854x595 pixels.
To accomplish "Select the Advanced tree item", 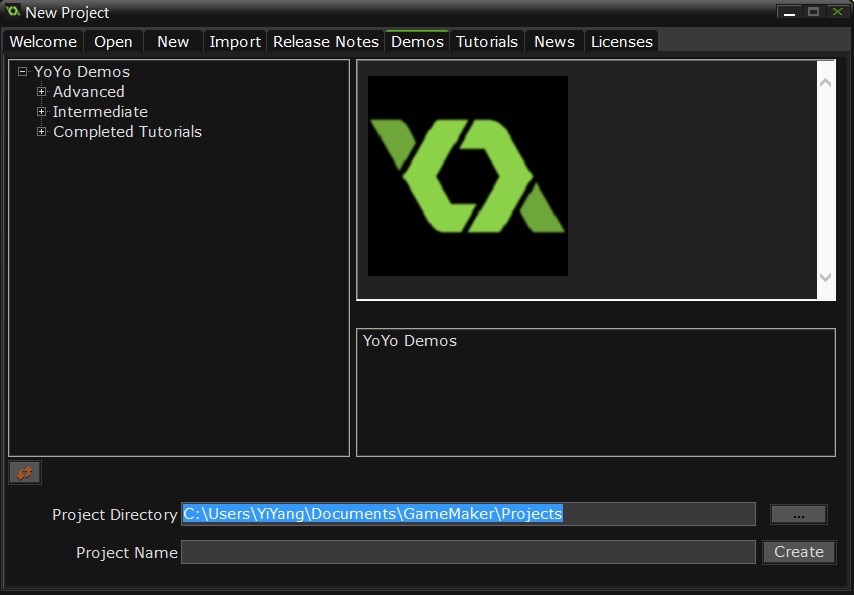I will (89, 92).
